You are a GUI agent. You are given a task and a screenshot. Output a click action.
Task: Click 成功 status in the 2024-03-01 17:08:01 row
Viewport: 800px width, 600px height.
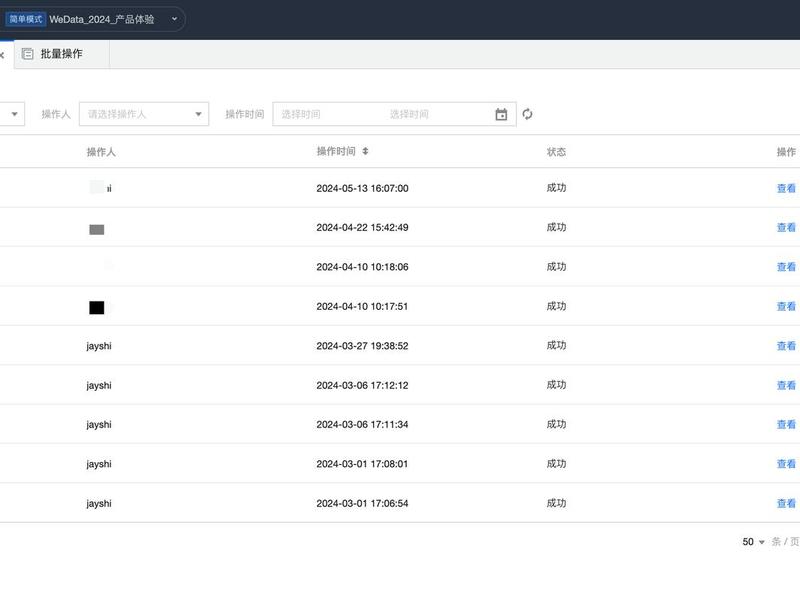coord(556,463)
